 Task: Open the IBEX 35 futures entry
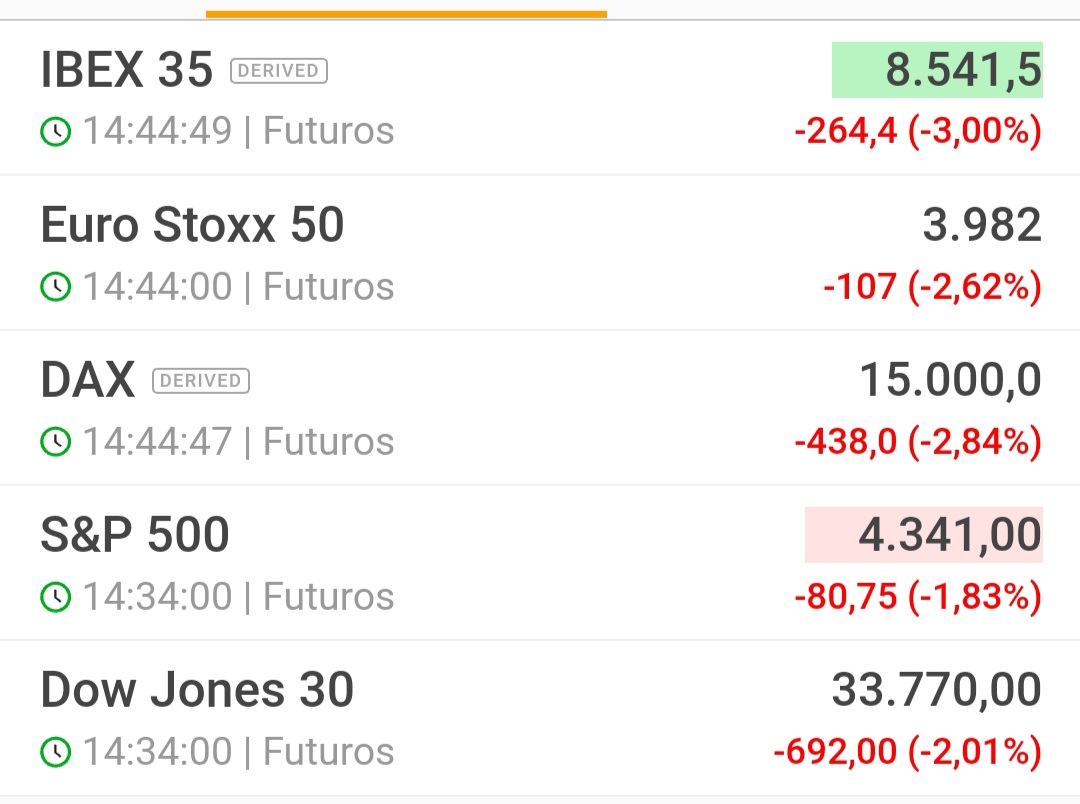[x=540, y=99]
